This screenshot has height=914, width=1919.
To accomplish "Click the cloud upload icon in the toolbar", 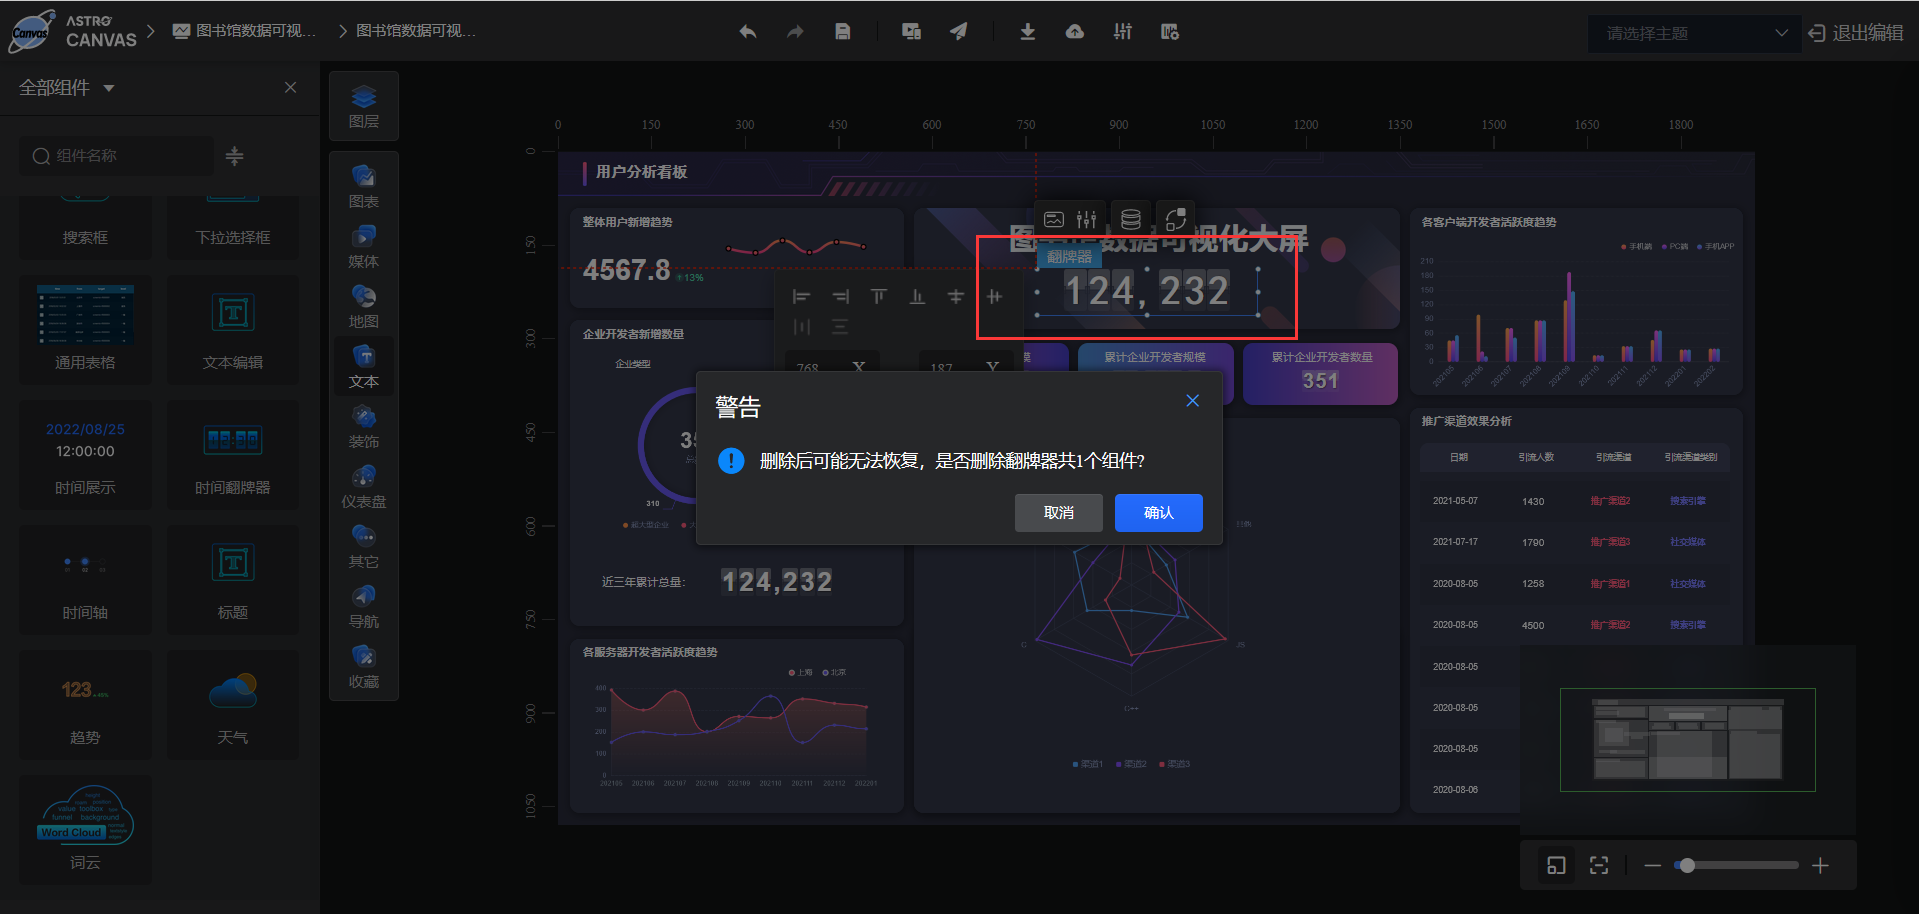I will [1074, 31].
